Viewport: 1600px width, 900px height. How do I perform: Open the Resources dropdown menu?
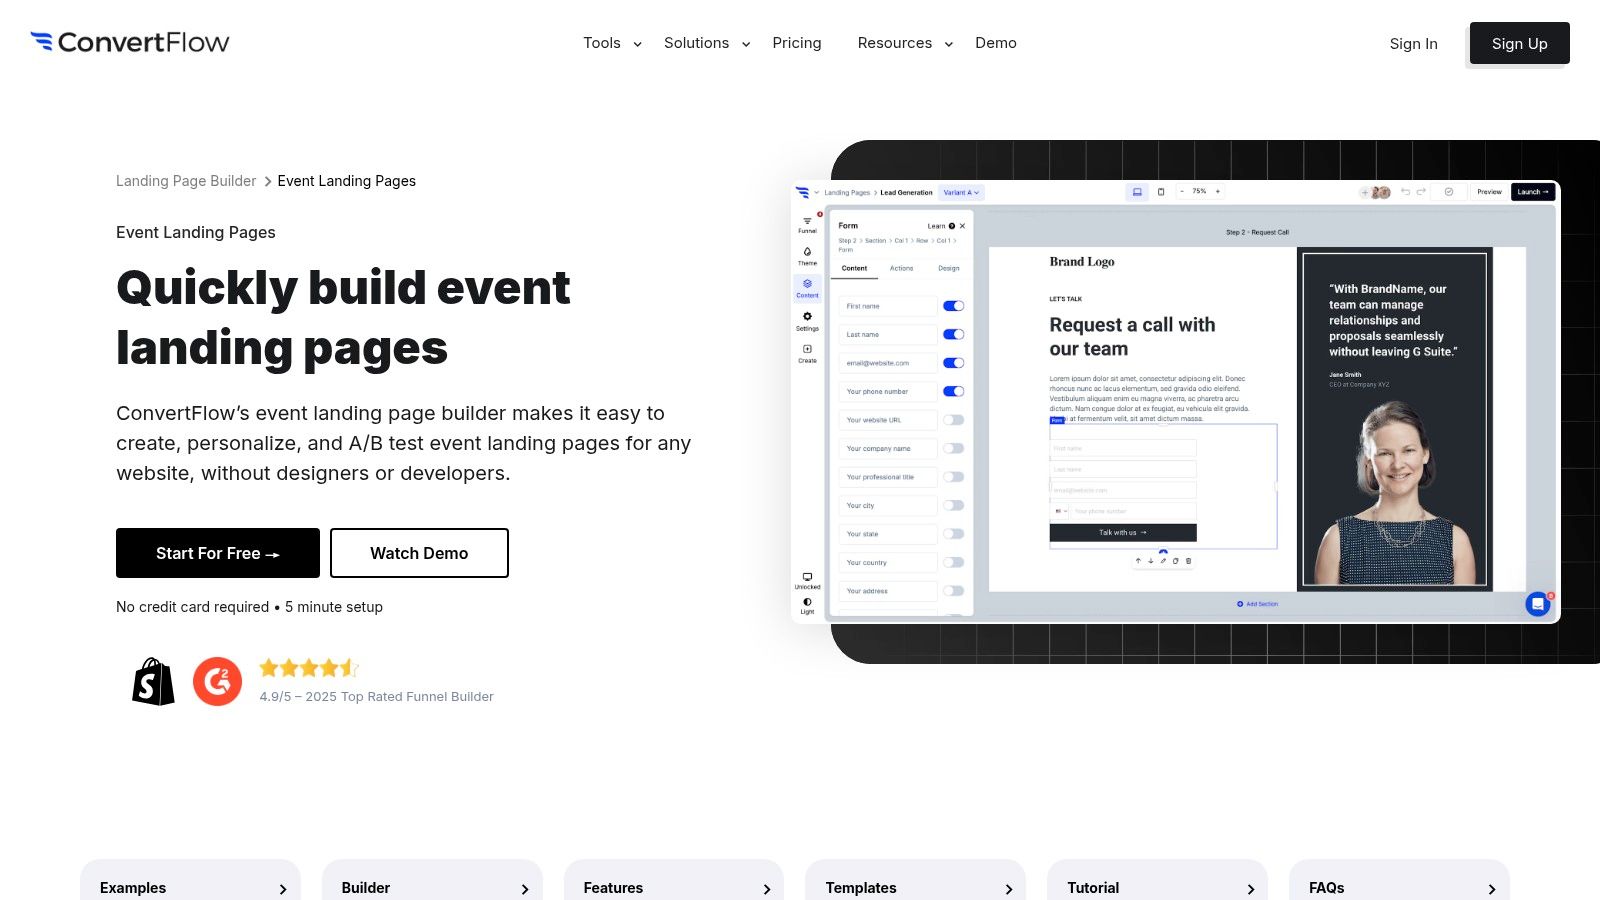tap(904, 43)
